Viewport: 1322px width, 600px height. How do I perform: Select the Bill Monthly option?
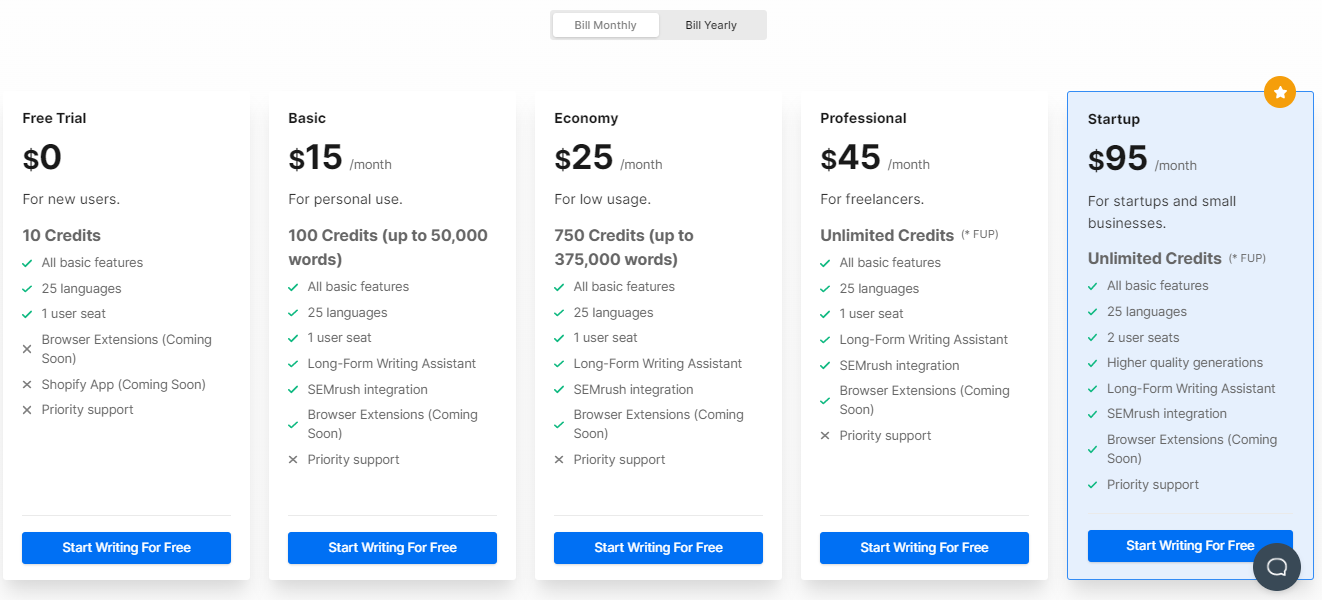(605, 24)
